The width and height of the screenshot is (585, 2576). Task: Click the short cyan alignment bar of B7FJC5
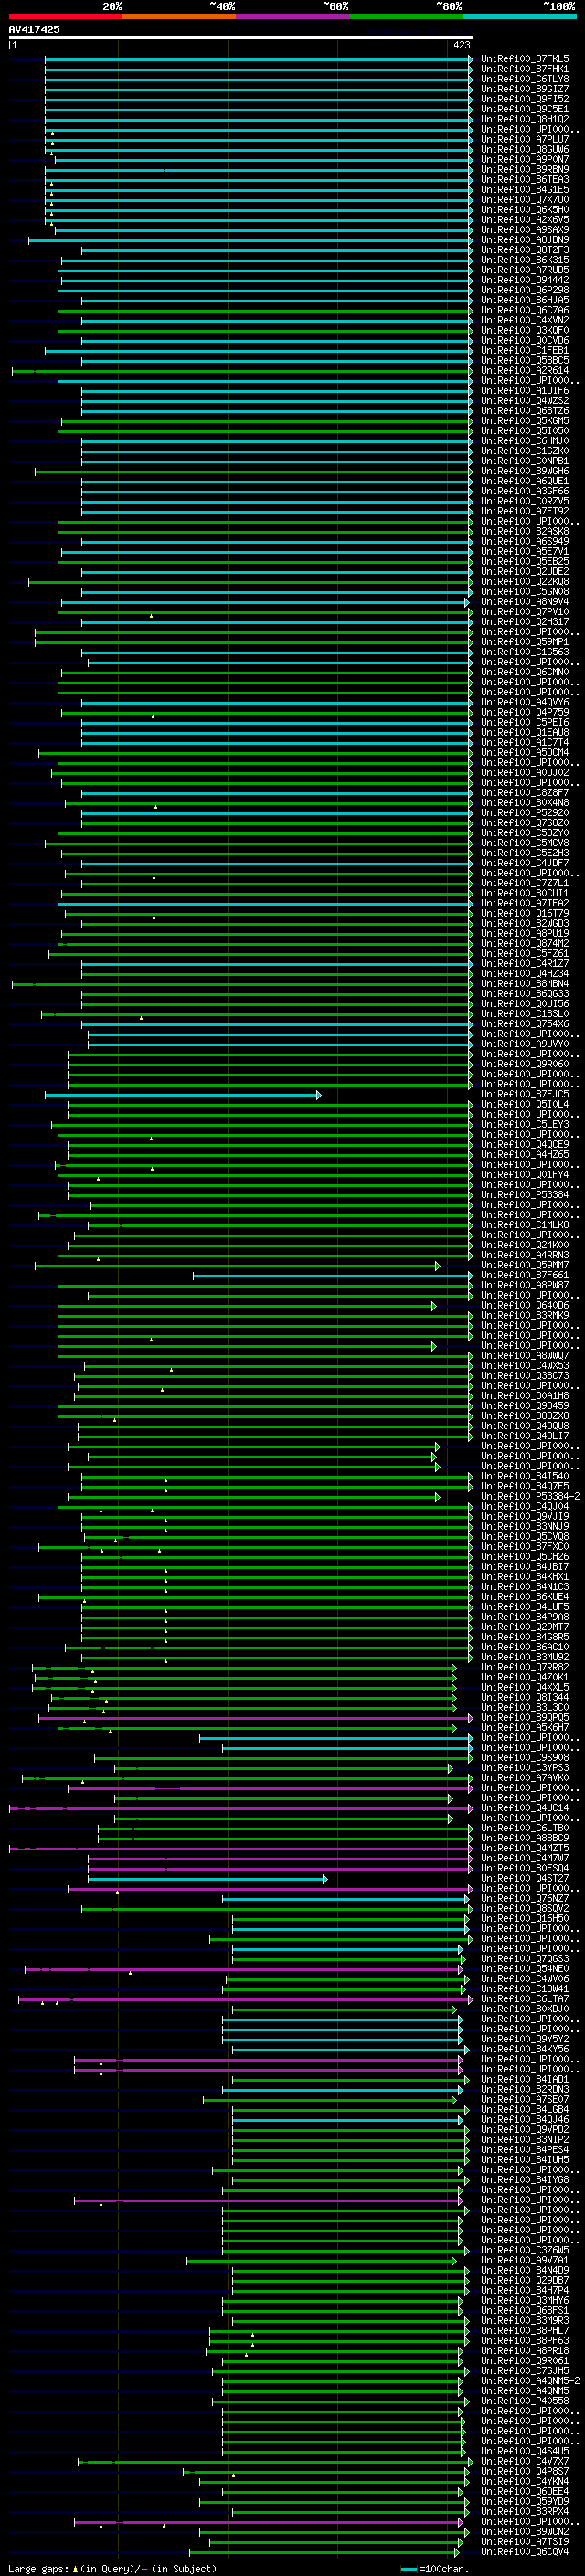coord(182,1095)
